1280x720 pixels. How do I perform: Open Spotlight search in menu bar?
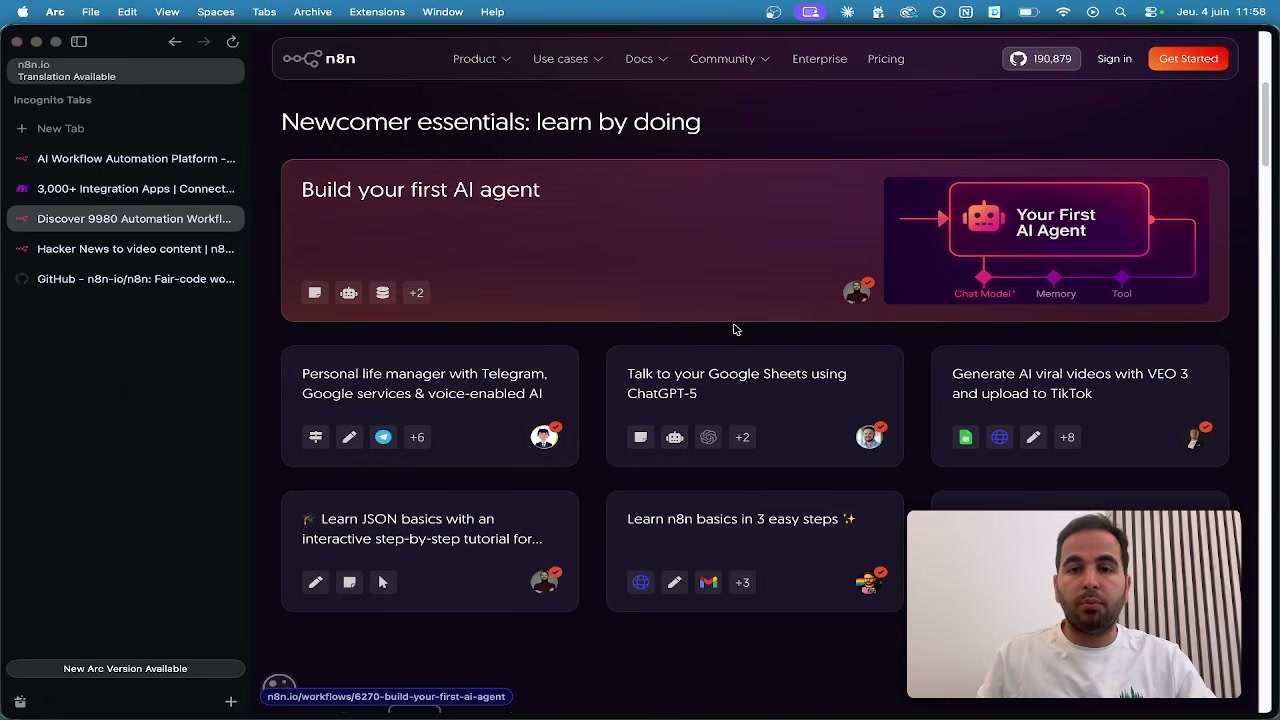click(1121, 12)
